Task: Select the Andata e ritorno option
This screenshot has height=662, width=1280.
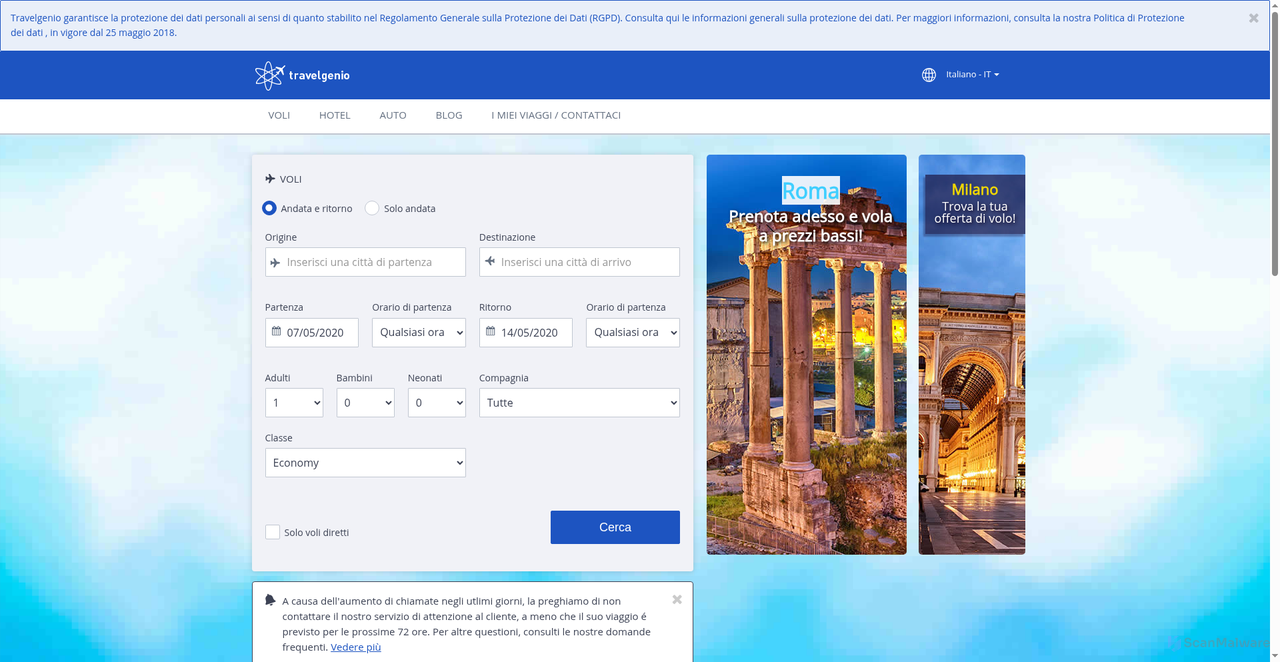Action: (269, 209)
